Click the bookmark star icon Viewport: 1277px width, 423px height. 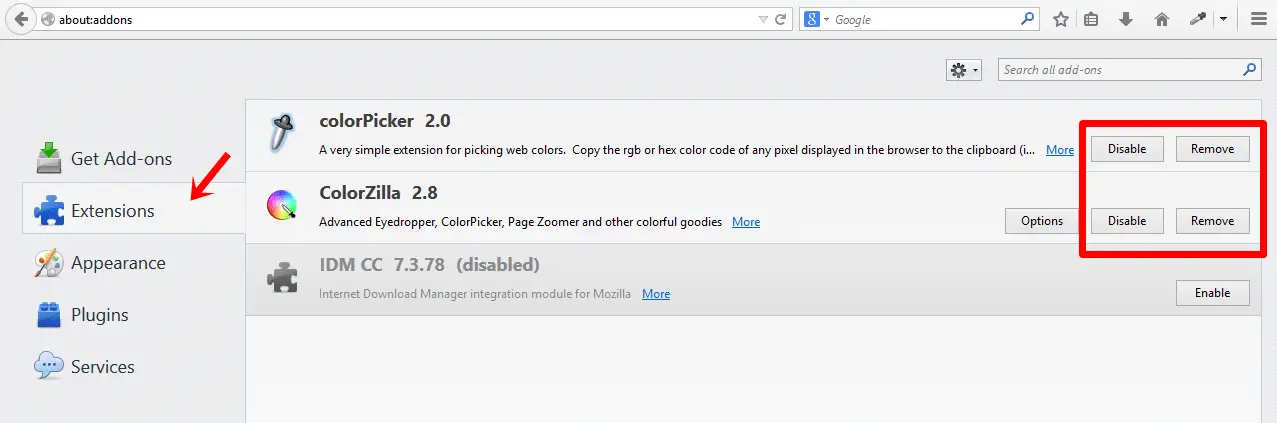pos(1061,19)
